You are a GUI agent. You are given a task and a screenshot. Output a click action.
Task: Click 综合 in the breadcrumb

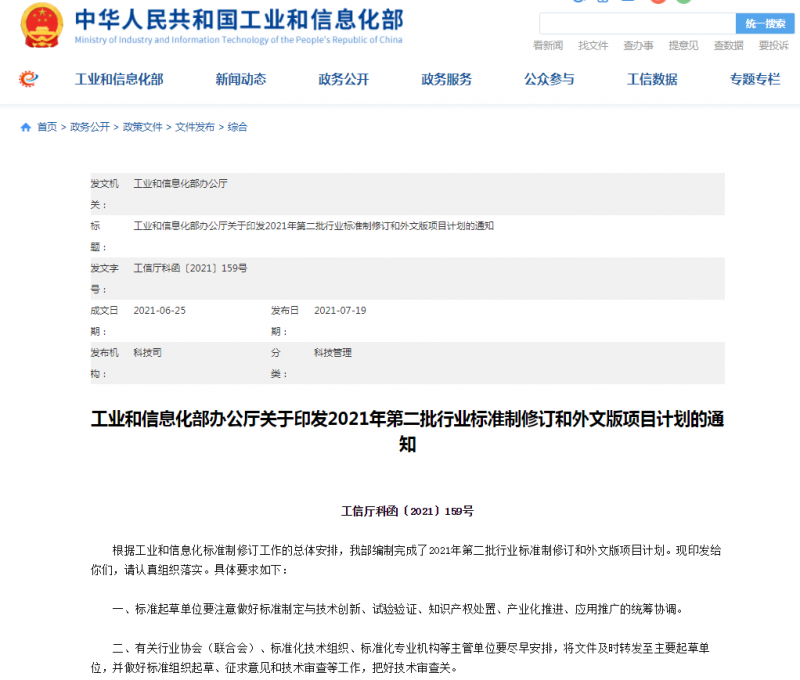237,127
